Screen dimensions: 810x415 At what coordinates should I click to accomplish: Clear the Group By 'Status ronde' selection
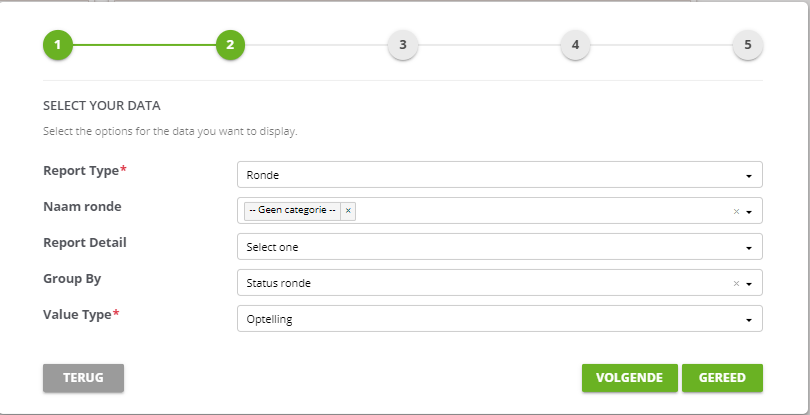coord(736,283)
